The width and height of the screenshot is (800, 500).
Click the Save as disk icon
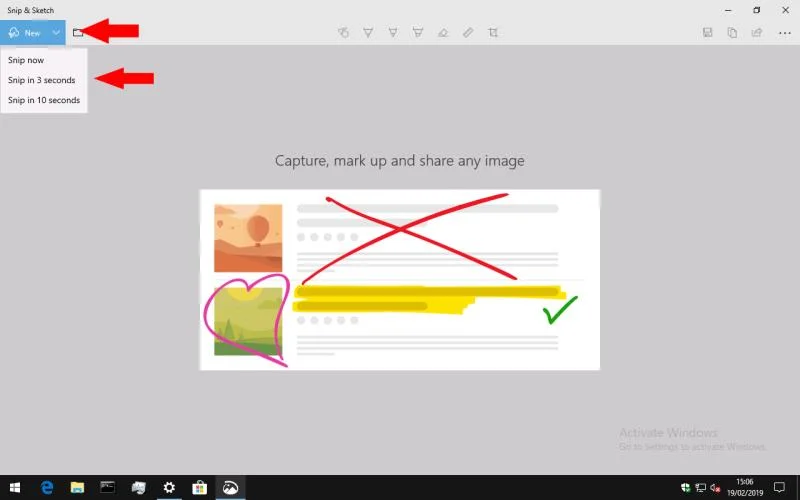[x=708, y=33]
